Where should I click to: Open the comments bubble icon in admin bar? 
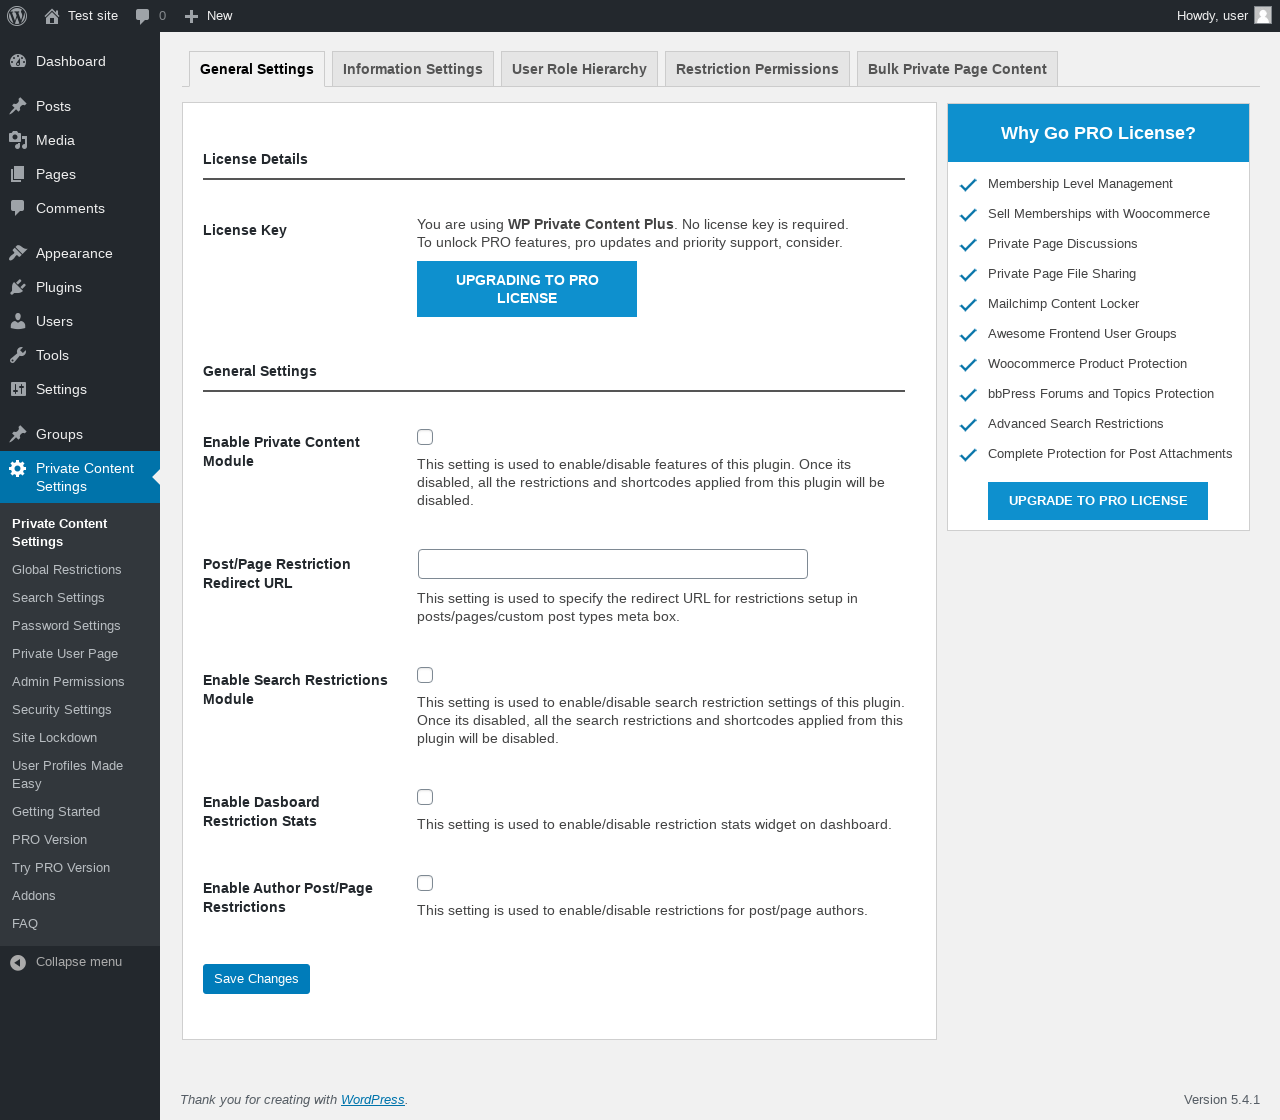point(143,16)
